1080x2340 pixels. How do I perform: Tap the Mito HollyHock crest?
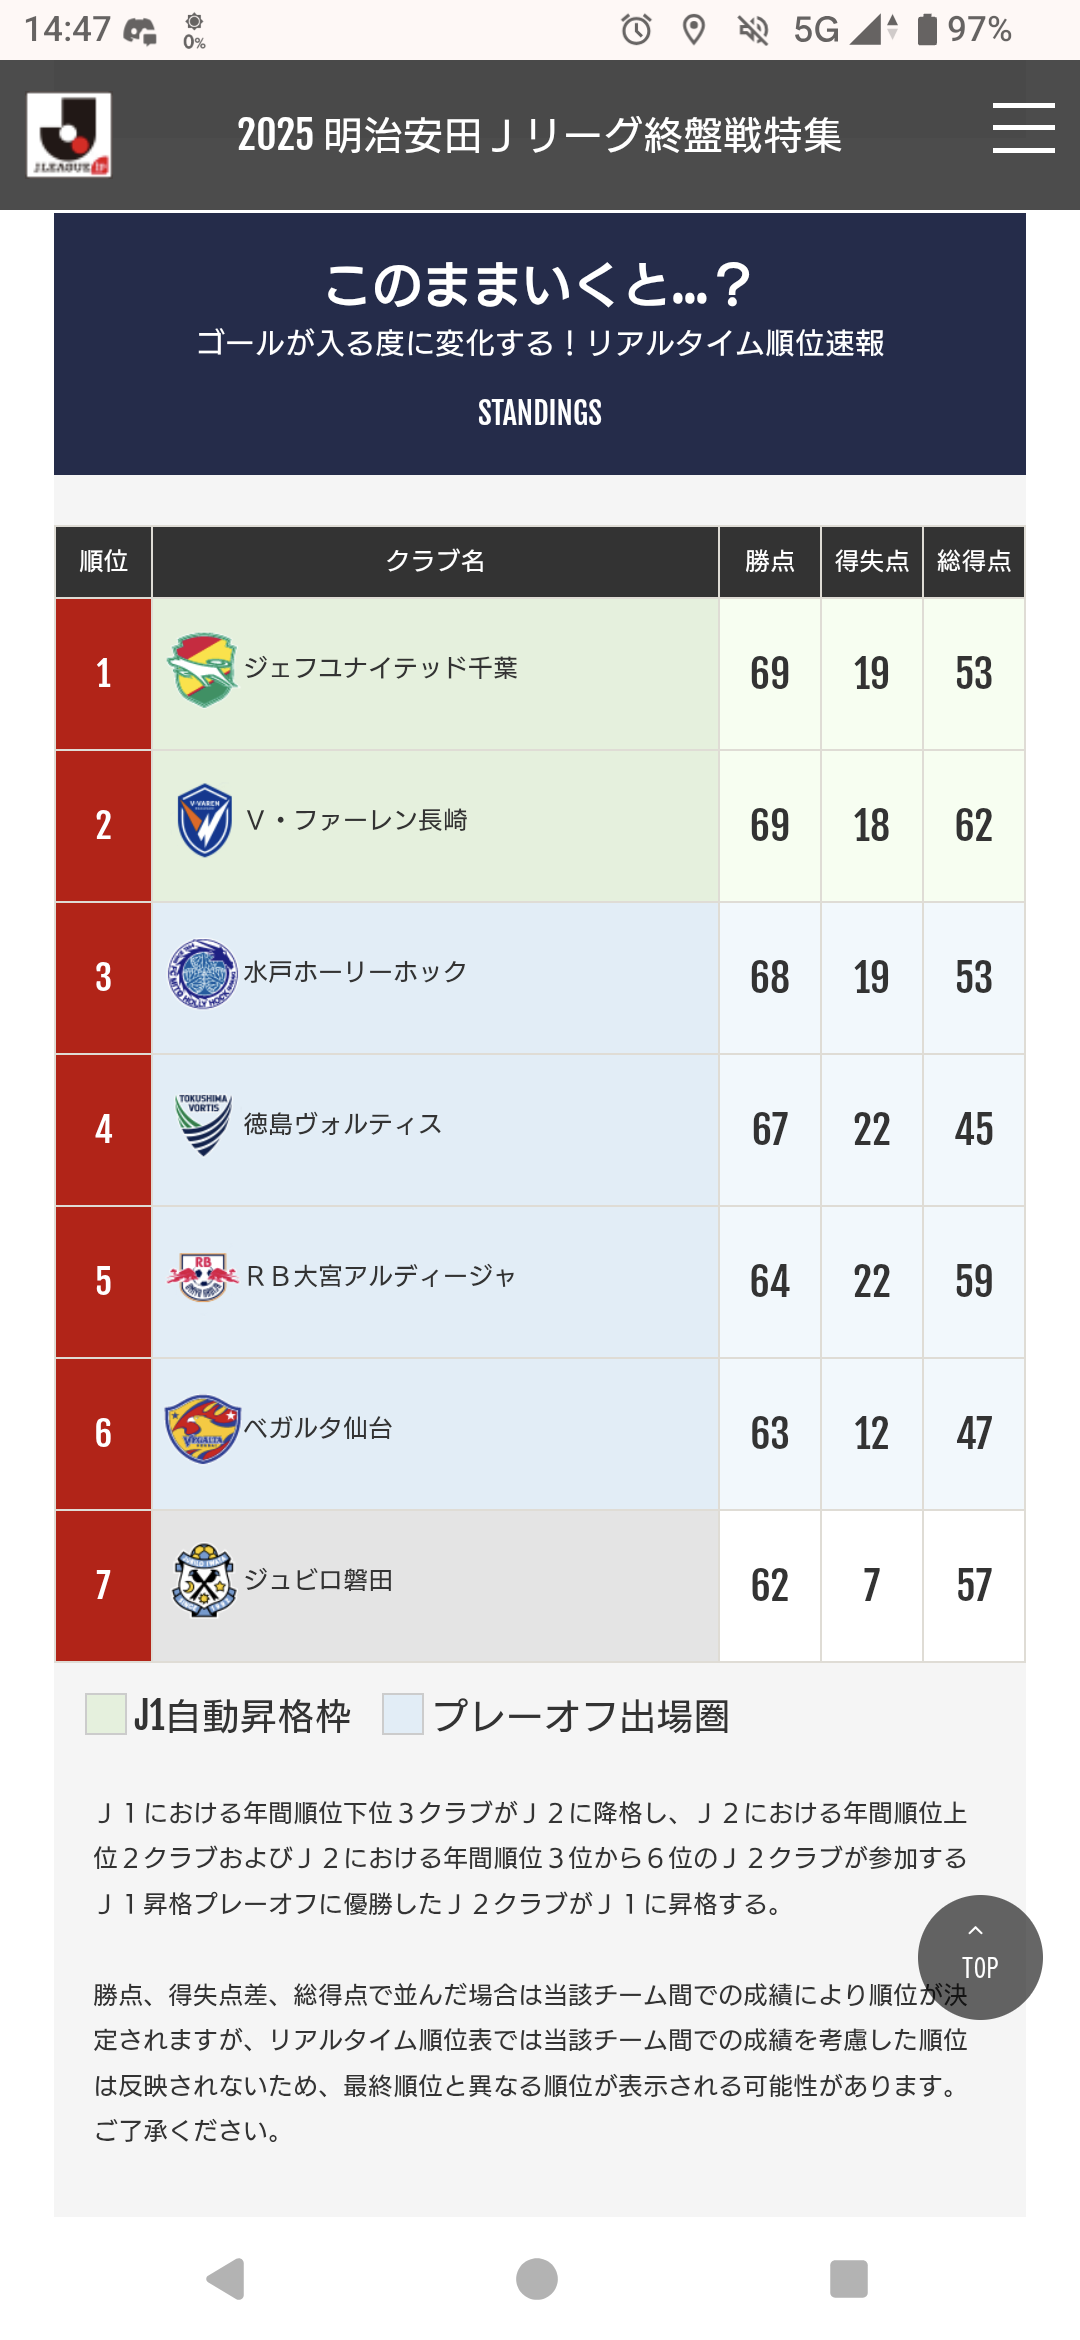(203, 973)
